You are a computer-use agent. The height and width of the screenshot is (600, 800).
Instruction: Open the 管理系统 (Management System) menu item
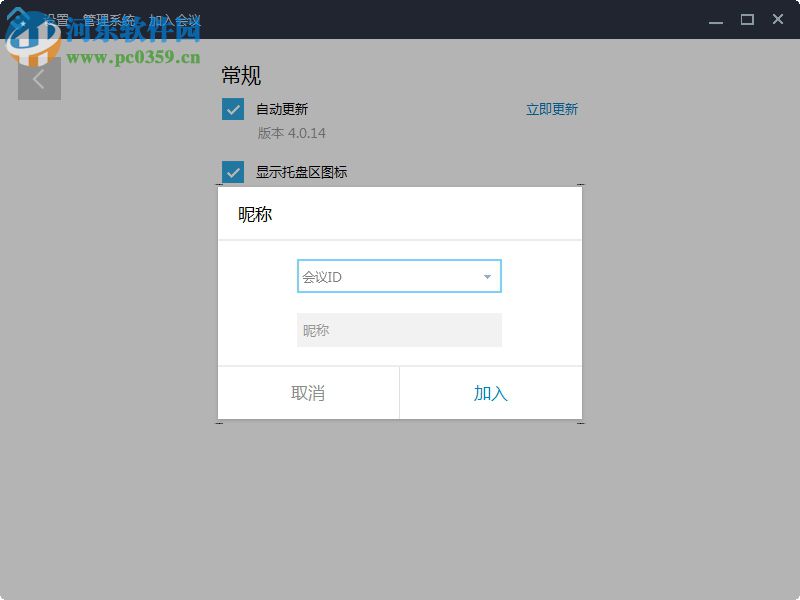click(x=110, y=15)
